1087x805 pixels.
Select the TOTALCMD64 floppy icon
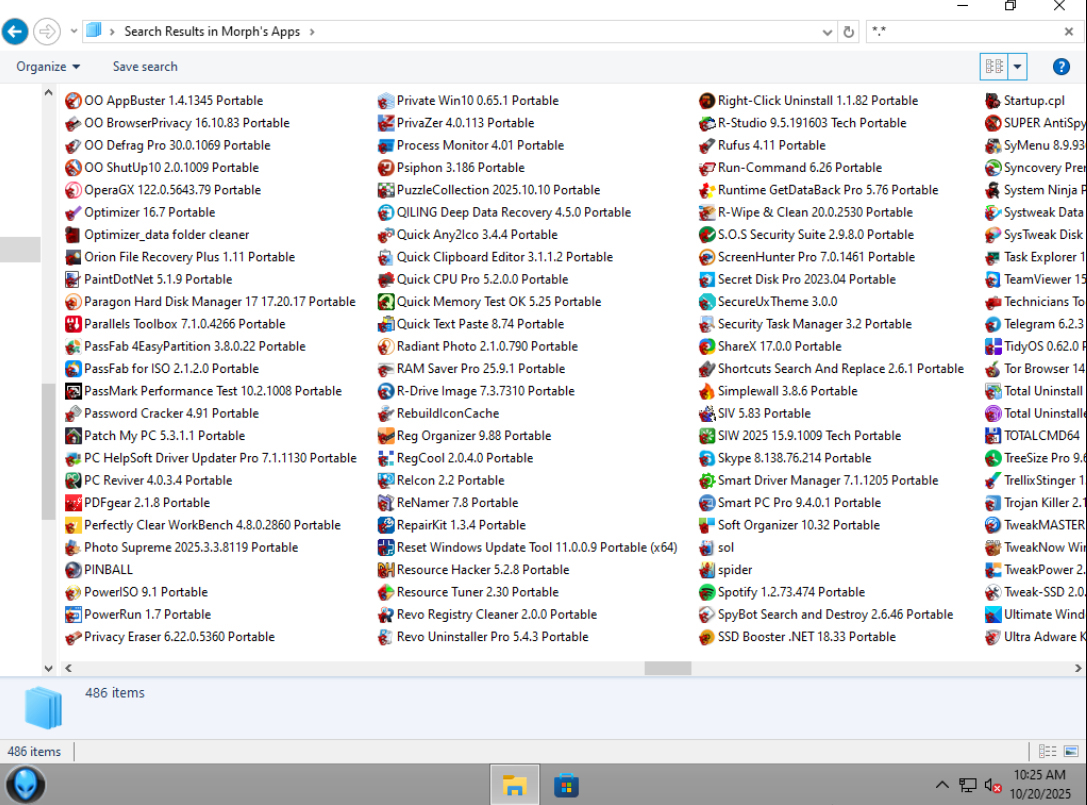pos(993,435)
